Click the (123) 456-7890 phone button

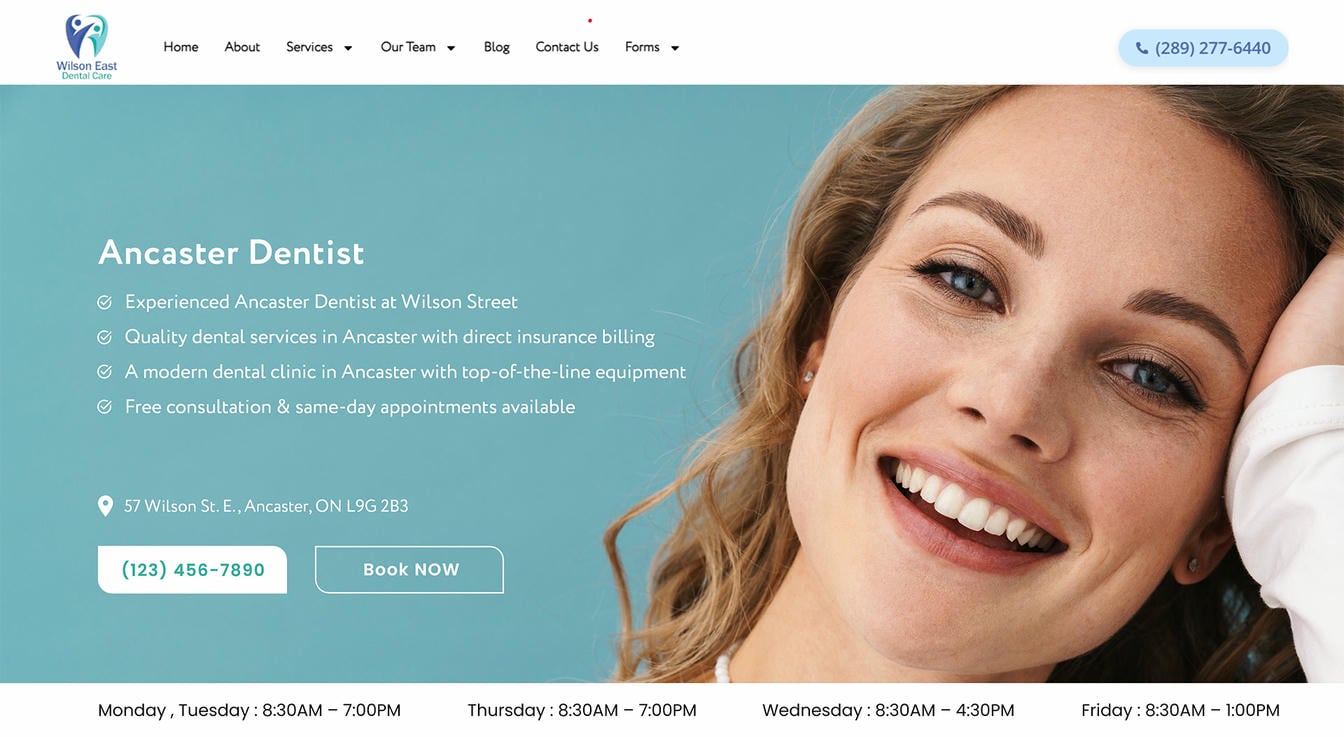point(192,570)
